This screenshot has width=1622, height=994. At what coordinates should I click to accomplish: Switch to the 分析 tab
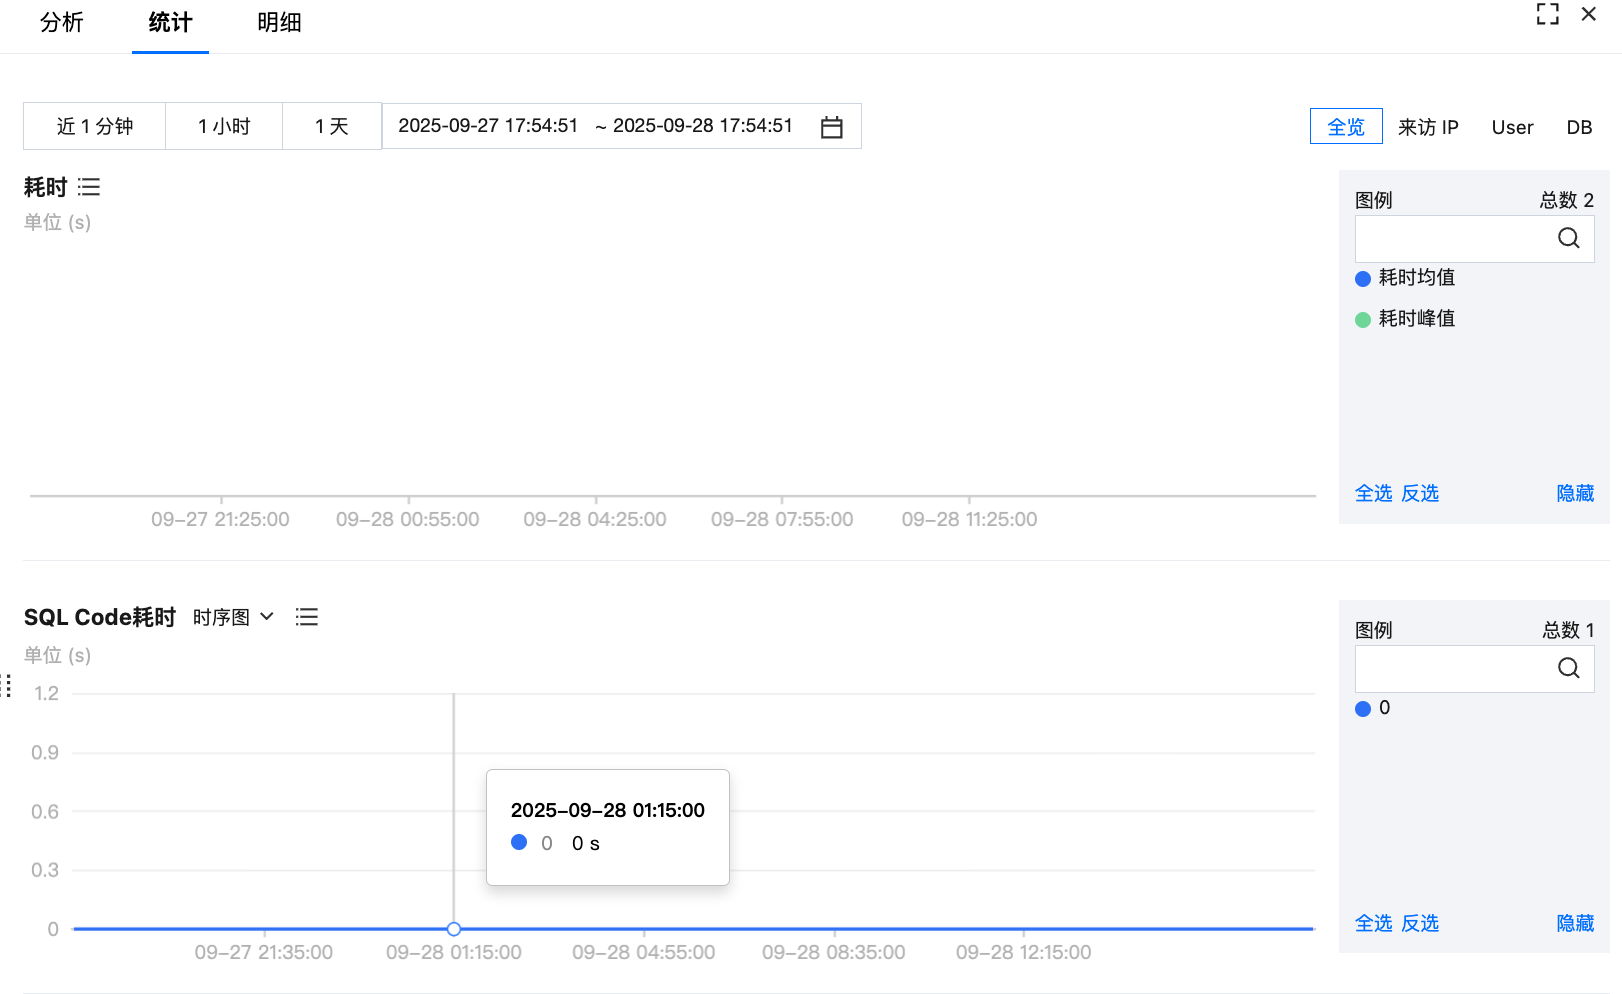(x=62, y=23)
